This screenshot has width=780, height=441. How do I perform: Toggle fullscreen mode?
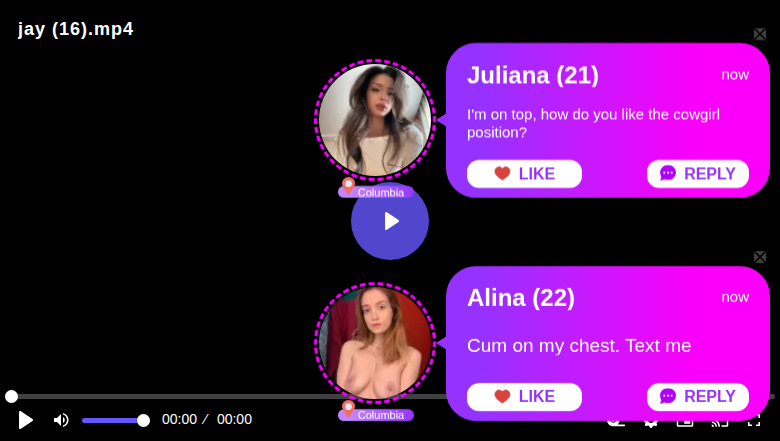tap(754, 422)
